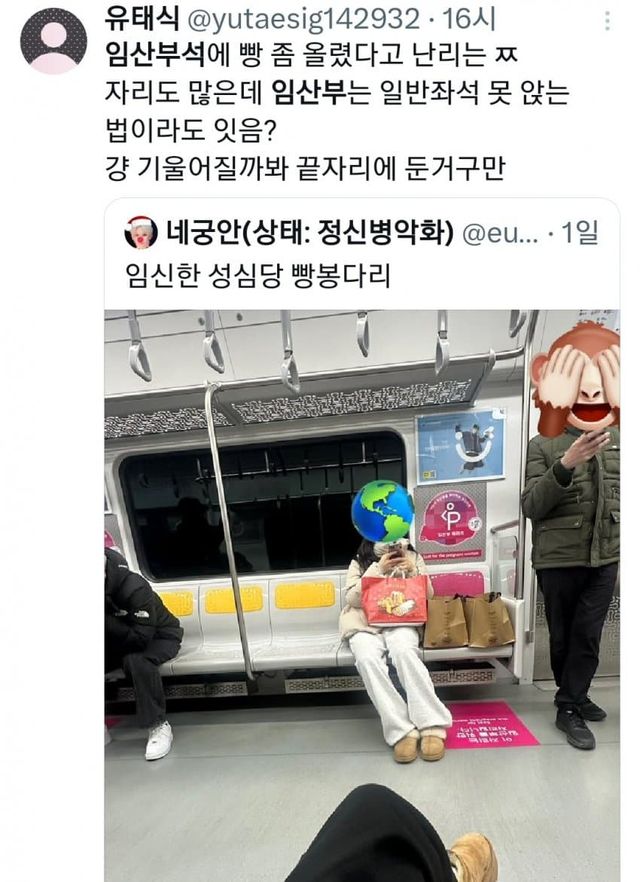Open 네궁안's Santa hat profile avatar

tap(141, 232)
